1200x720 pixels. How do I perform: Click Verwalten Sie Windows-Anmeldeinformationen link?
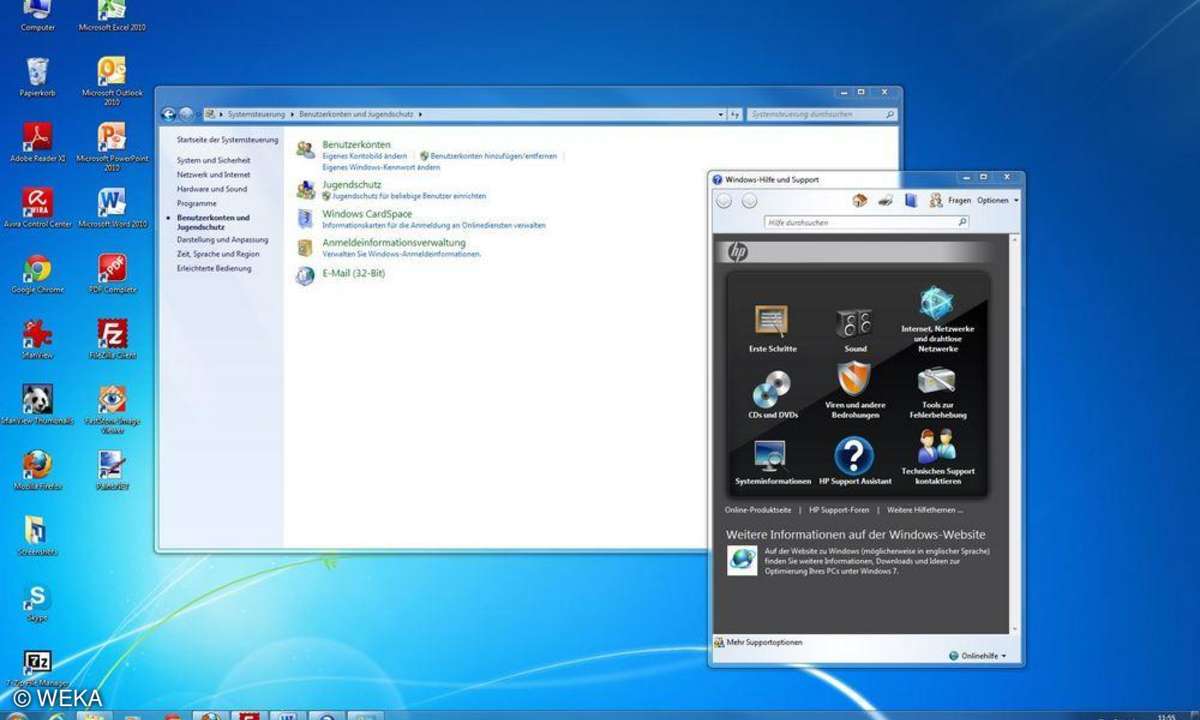point(402,254)
